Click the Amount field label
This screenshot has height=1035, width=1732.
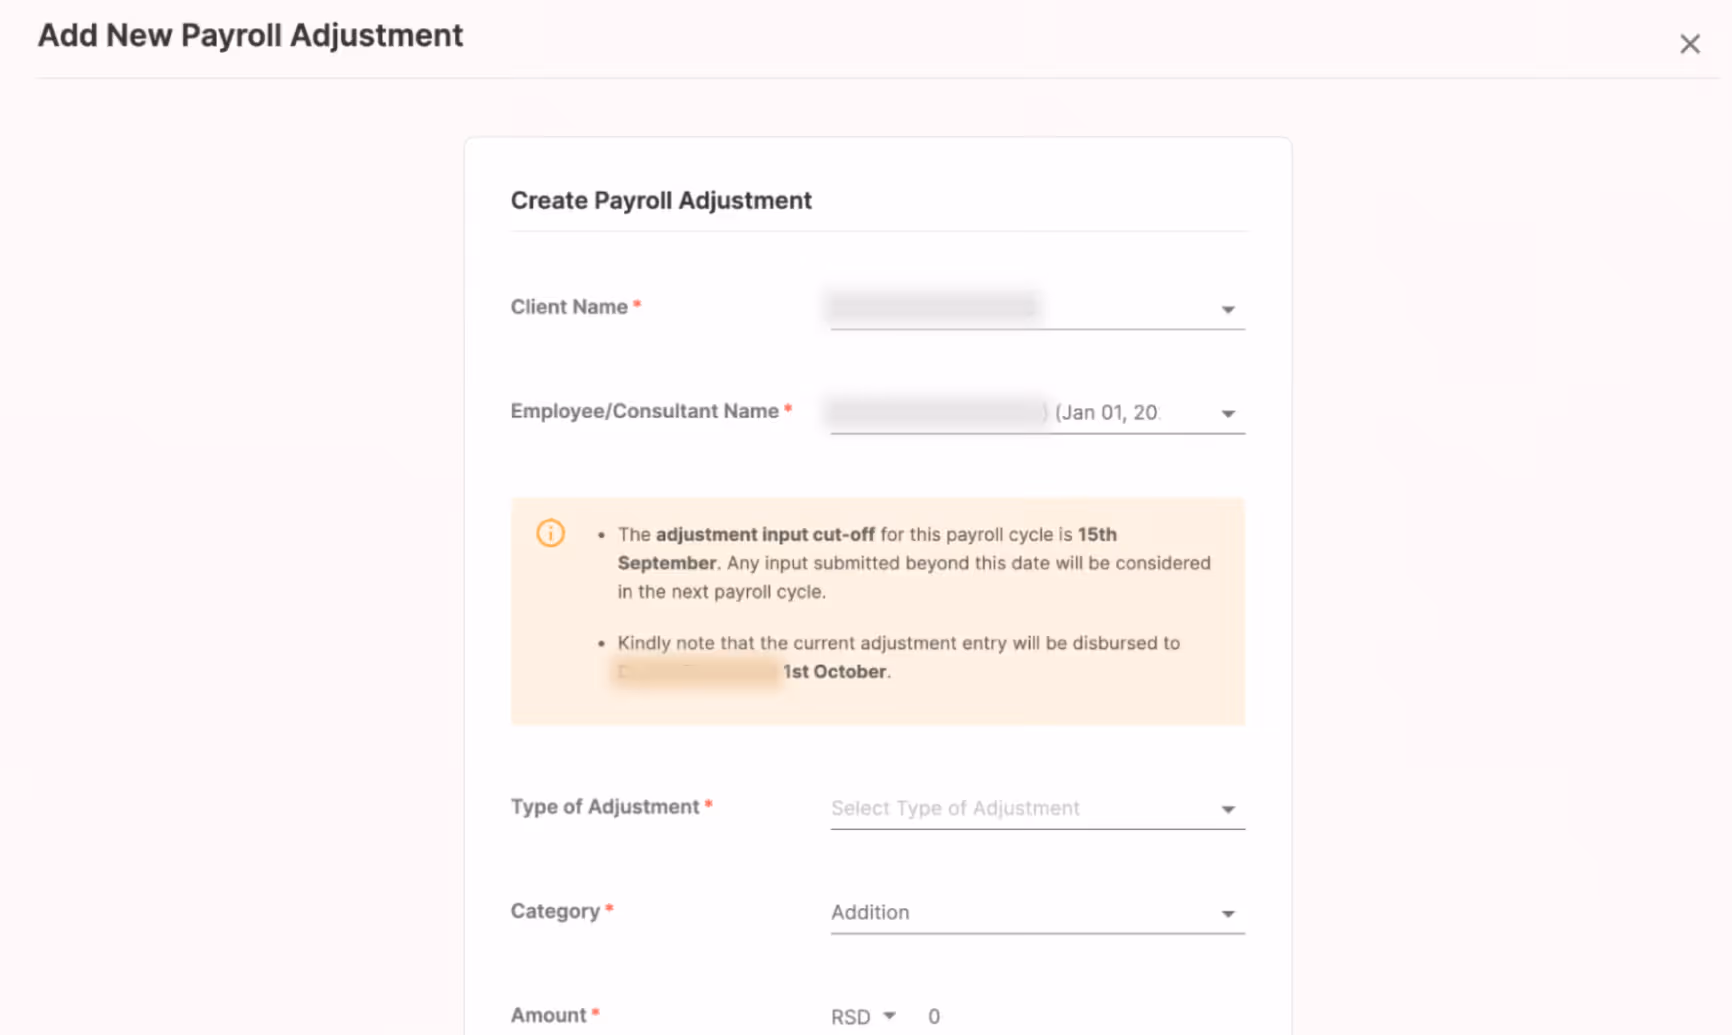tap(548, 1015)
